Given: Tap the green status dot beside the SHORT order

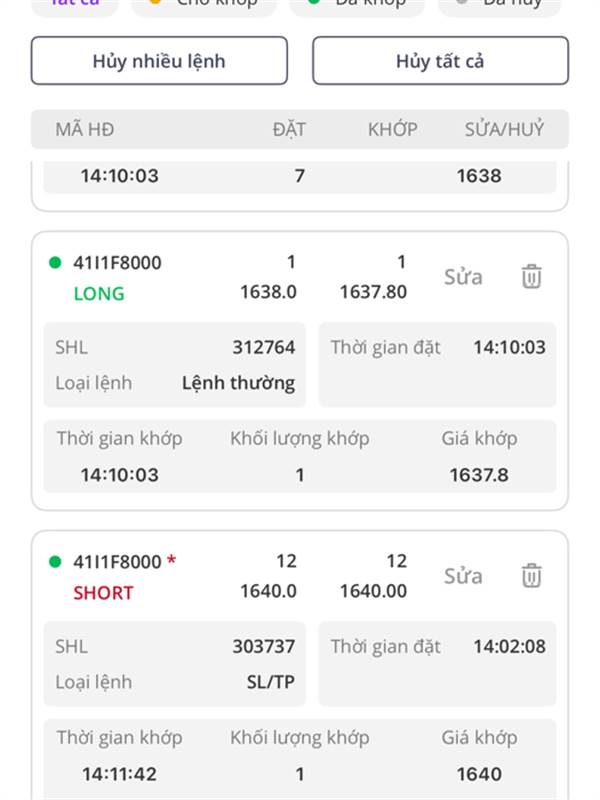Looking at the screenshot, I should (x=55, y=562).
